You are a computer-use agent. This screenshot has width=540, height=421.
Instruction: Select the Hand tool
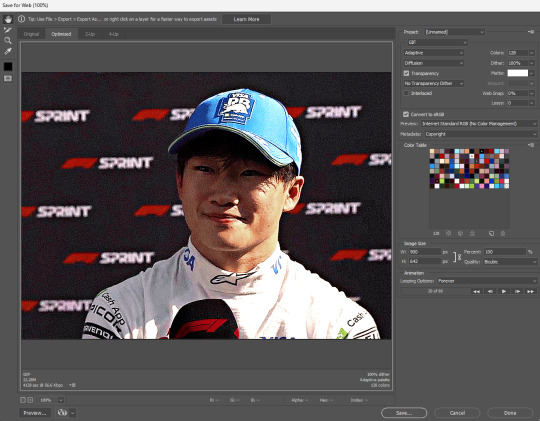pos(8,19)
